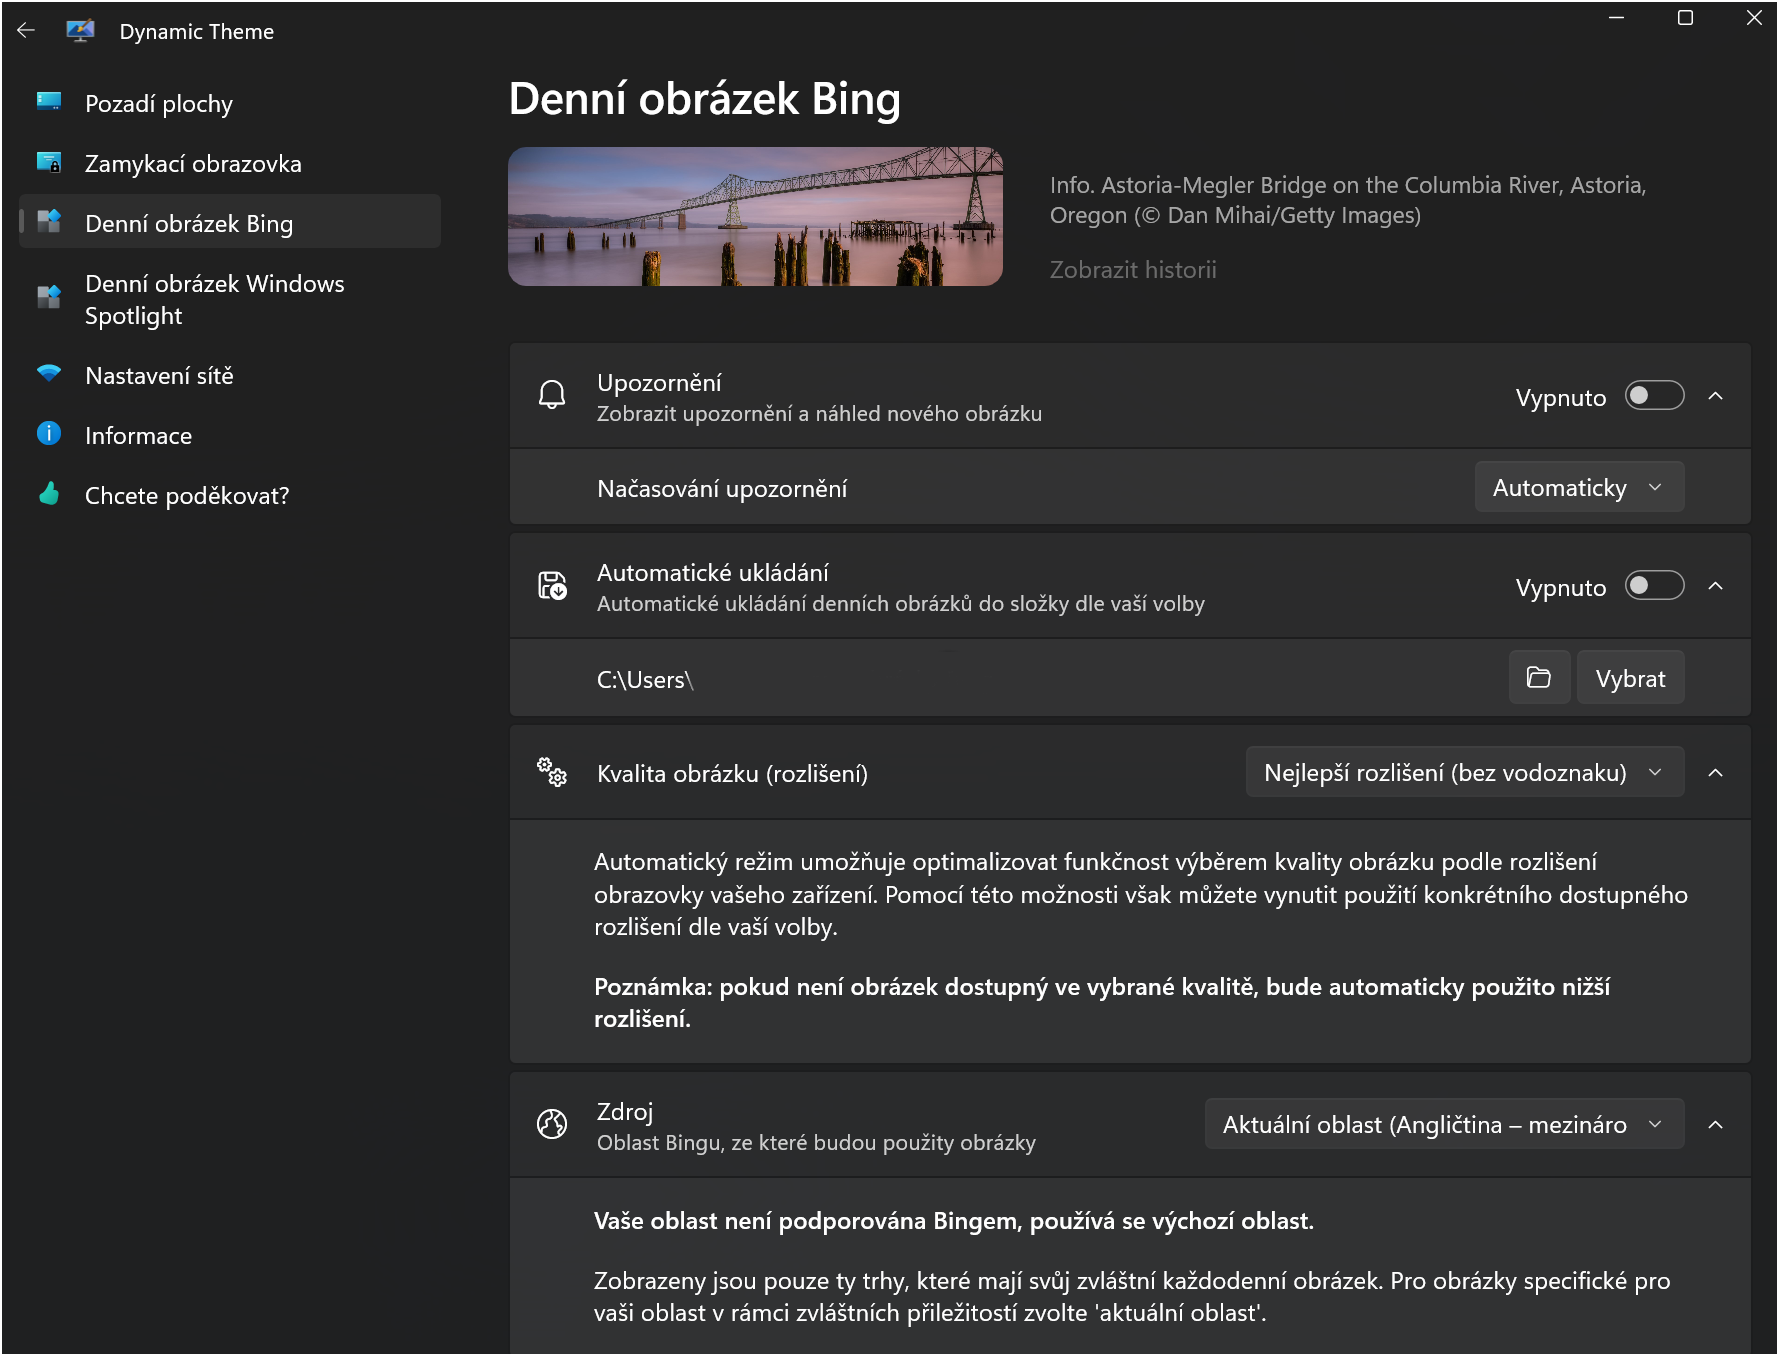Click the thumbs-up Chcete poděkovat icon
Image resolution: width=1779 pixels, height=1356 pixels.
[49, 494]
